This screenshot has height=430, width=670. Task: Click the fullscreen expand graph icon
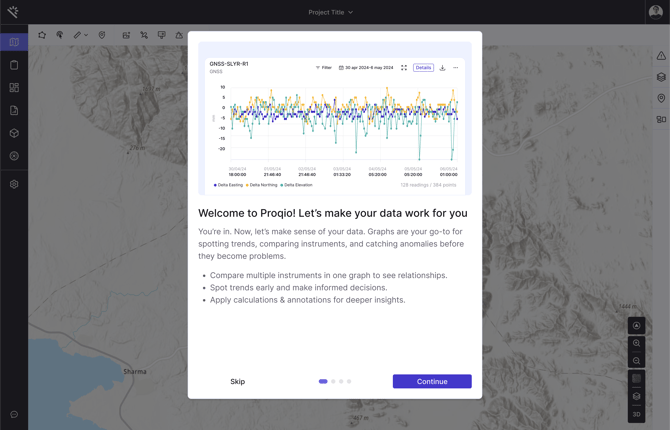[x=404, y=68]
